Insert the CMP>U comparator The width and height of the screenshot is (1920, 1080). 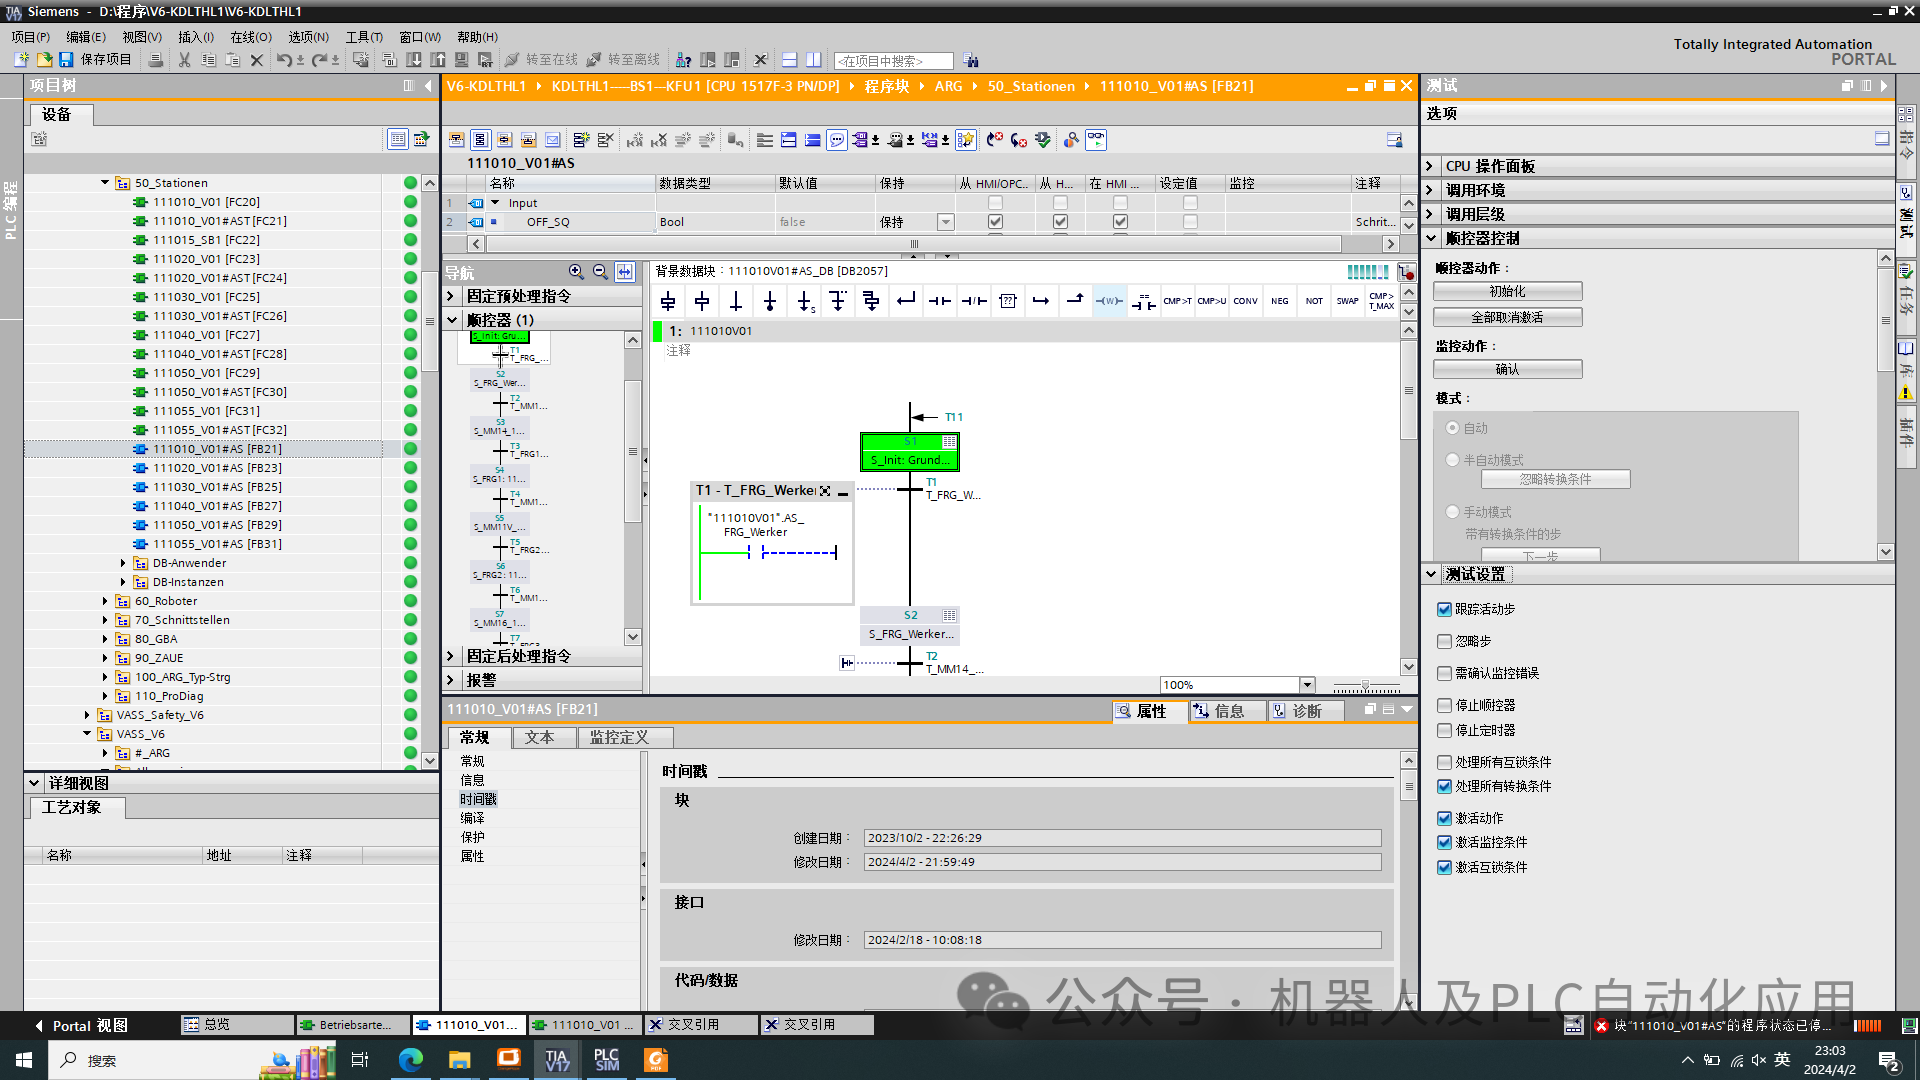[x=1211, y=301]
